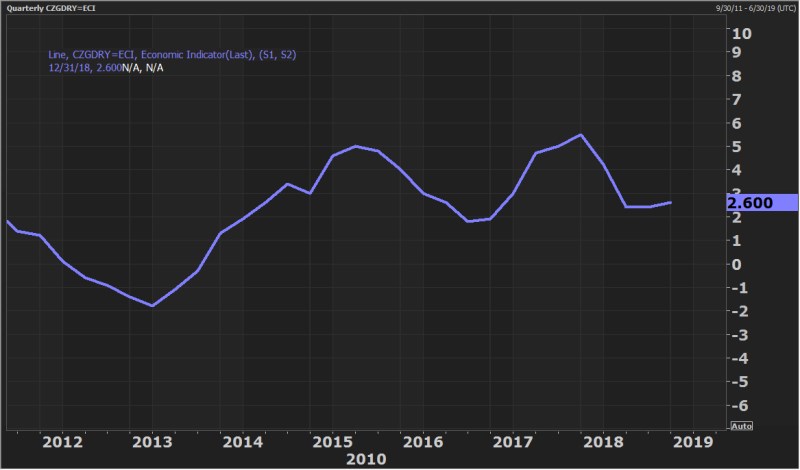Click the 2010 decade label below the years

pyautogui.click(x=363, y=459)
